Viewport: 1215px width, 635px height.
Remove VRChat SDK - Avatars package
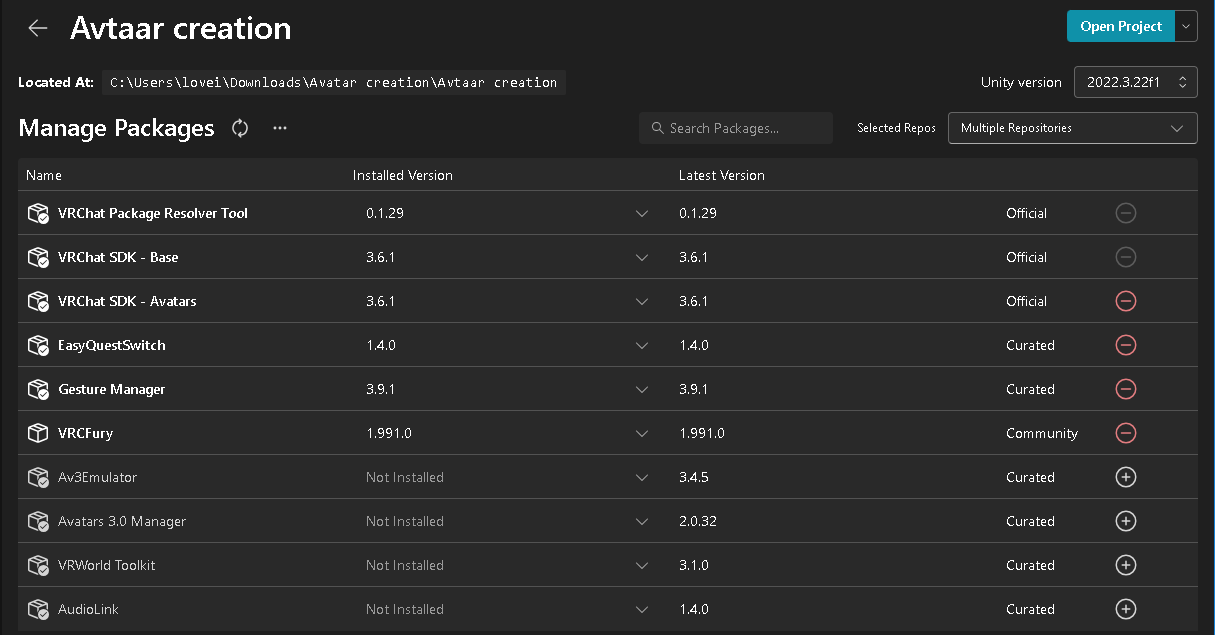click(1125, 301)
